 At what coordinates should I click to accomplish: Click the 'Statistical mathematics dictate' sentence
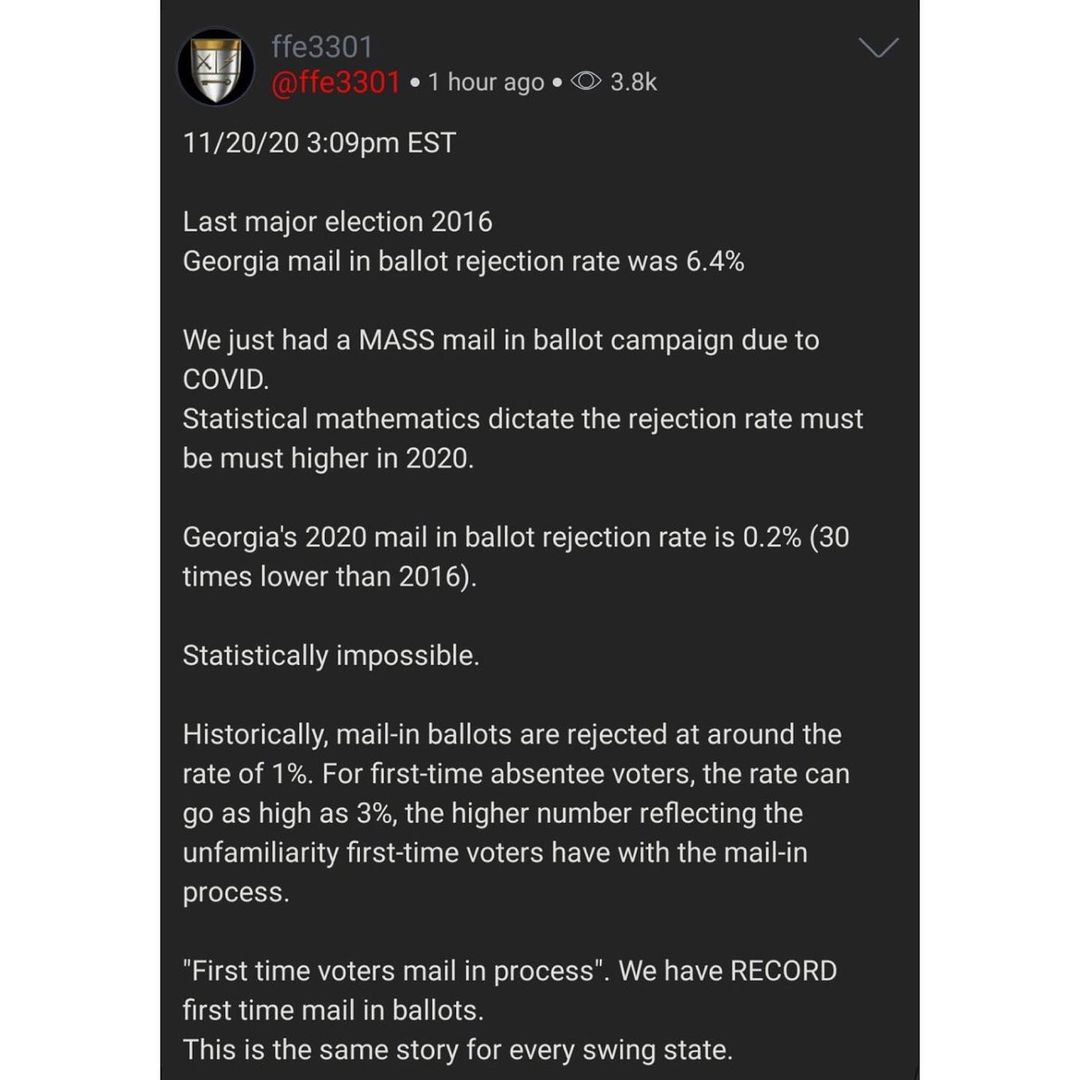tap(523, 438)
